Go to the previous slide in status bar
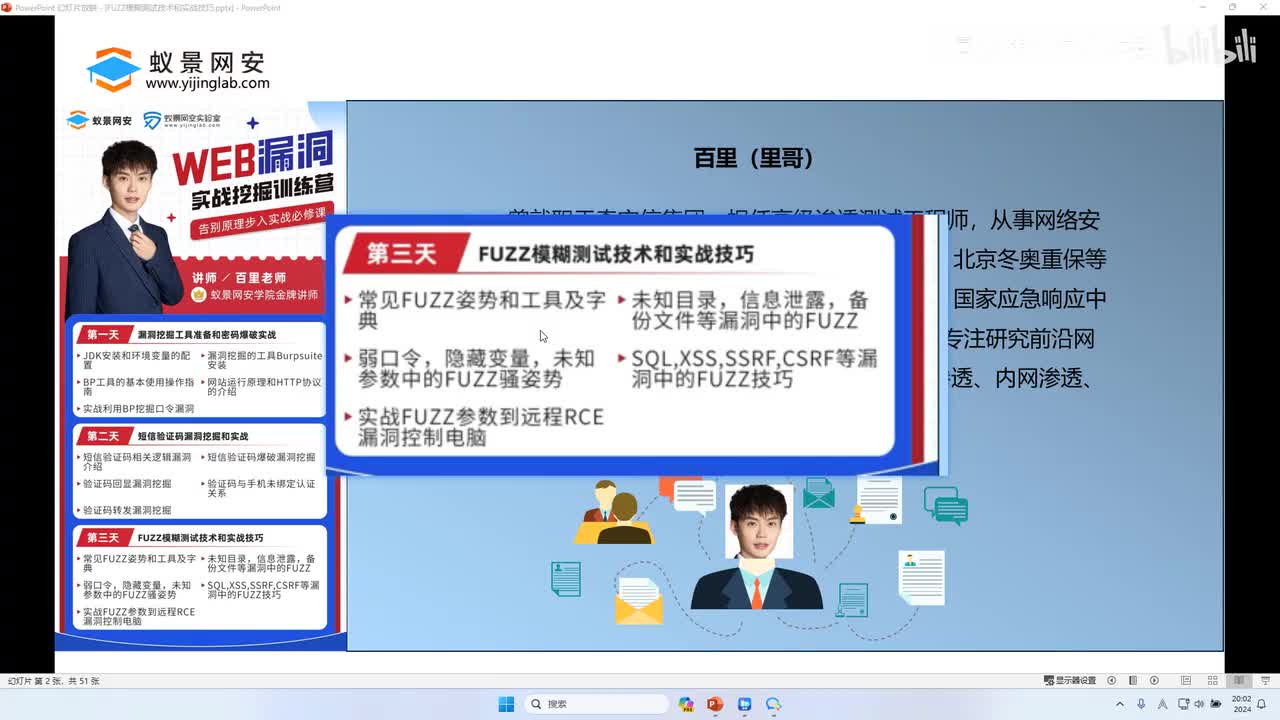 [x=1111, y=681]
